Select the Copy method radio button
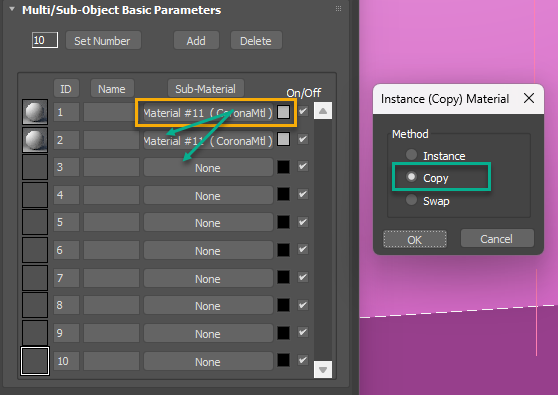Viewport: 558px width, 395px height. point(411,177)
